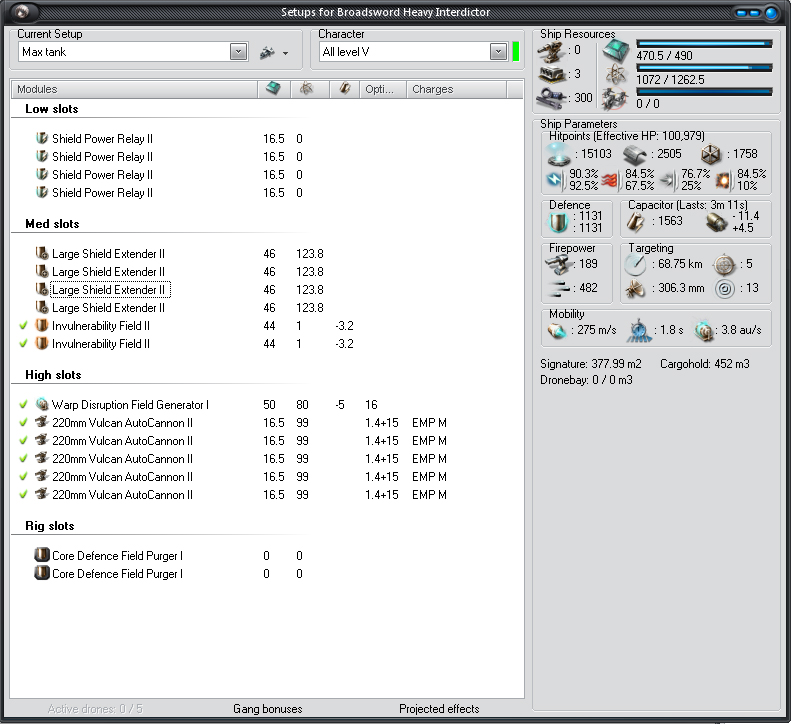This screenshot has width=791, height=724.
Task: Open the Current Setup dropdown arrow
Action: click(x=239, y=51)
